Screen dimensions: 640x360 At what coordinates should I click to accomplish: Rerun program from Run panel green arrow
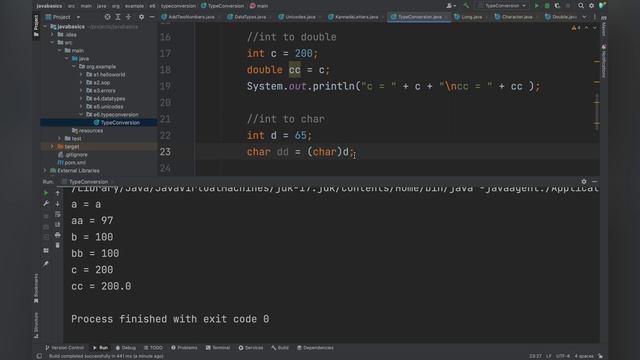[x=46, y=193]
